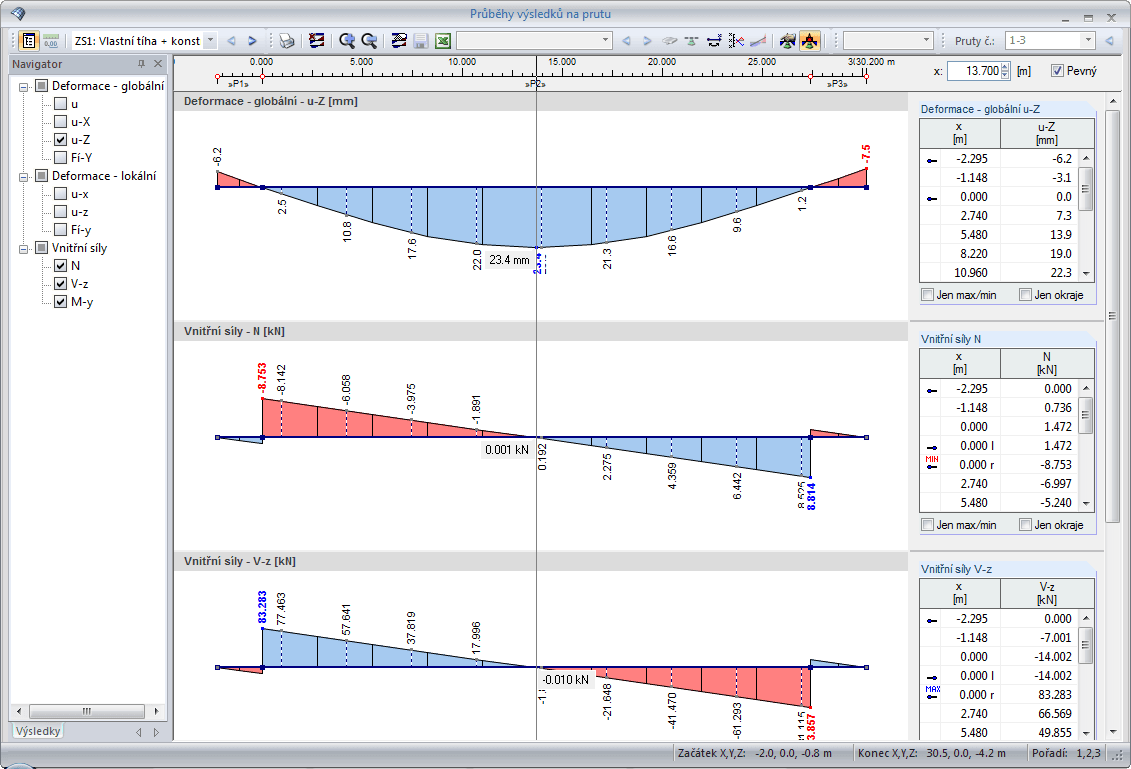Click tab scroll right arrow near Výsledky
This screenshot has width=1131, height=769.
pos(157,732)
